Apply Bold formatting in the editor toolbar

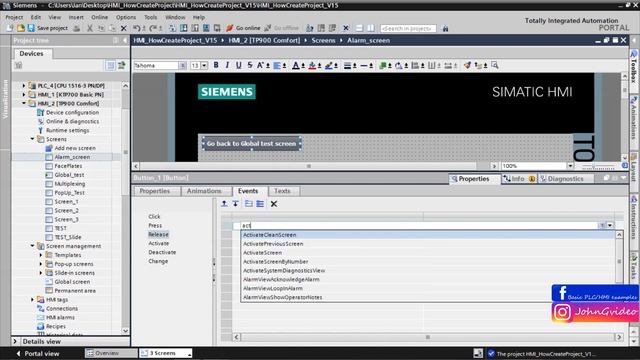tap(216, 65)
